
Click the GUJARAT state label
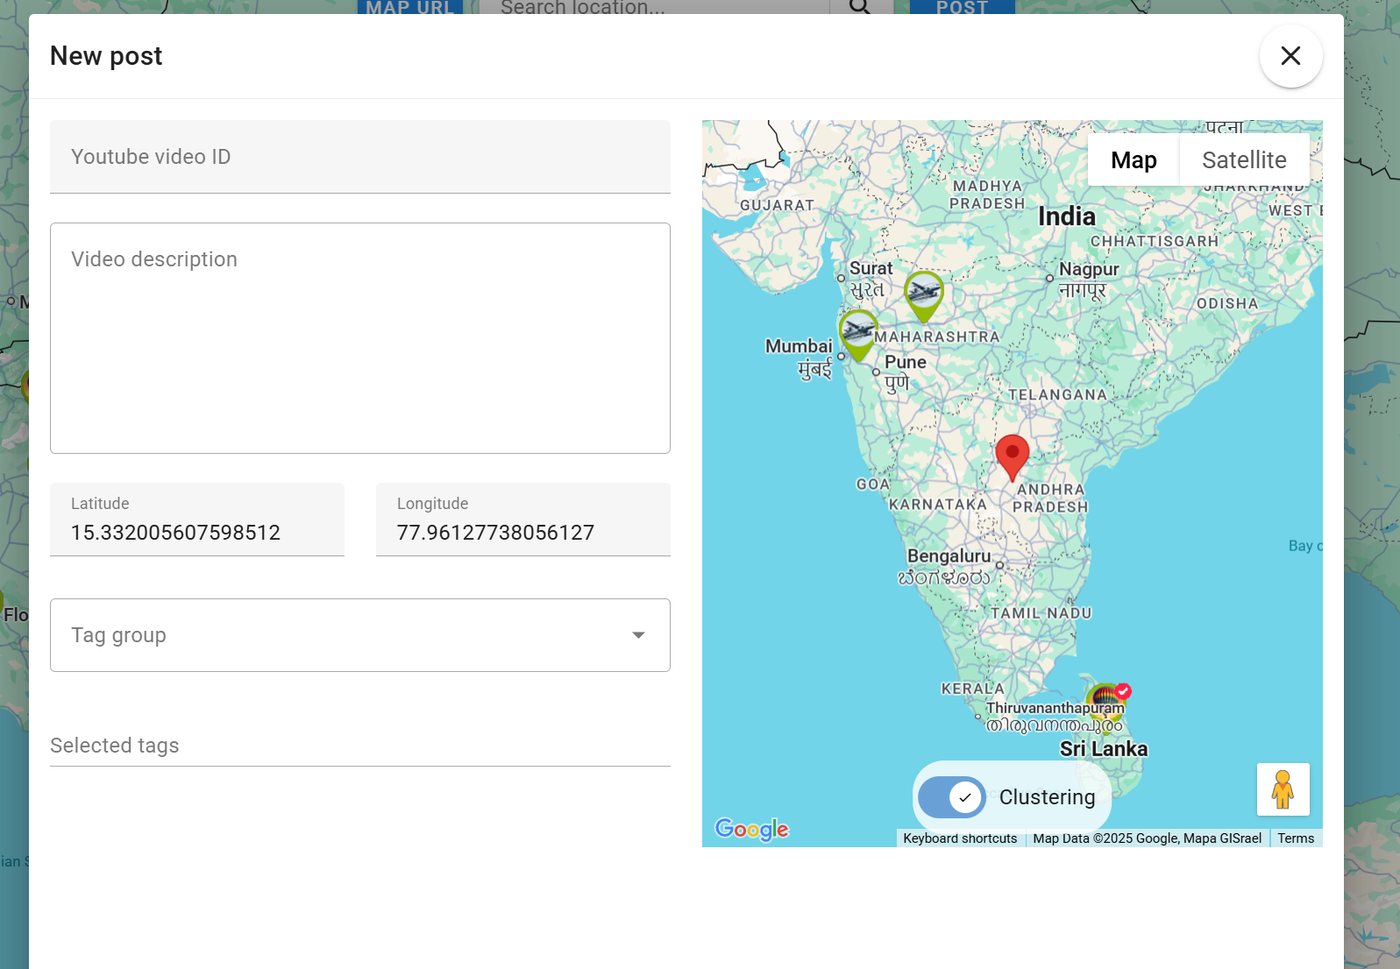tap(777, 205)
